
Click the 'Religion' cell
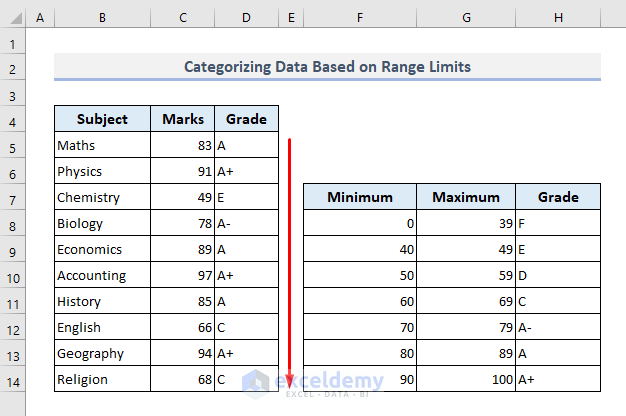(x=102, y=378)
